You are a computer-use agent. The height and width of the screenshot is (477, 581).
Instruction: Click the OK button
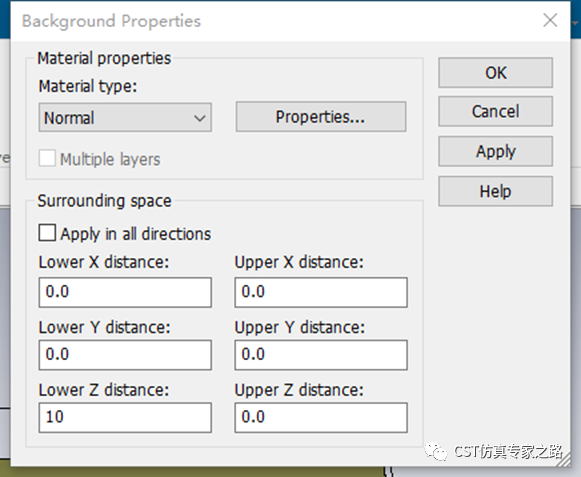pyautogui.click(x=495, y=73)
